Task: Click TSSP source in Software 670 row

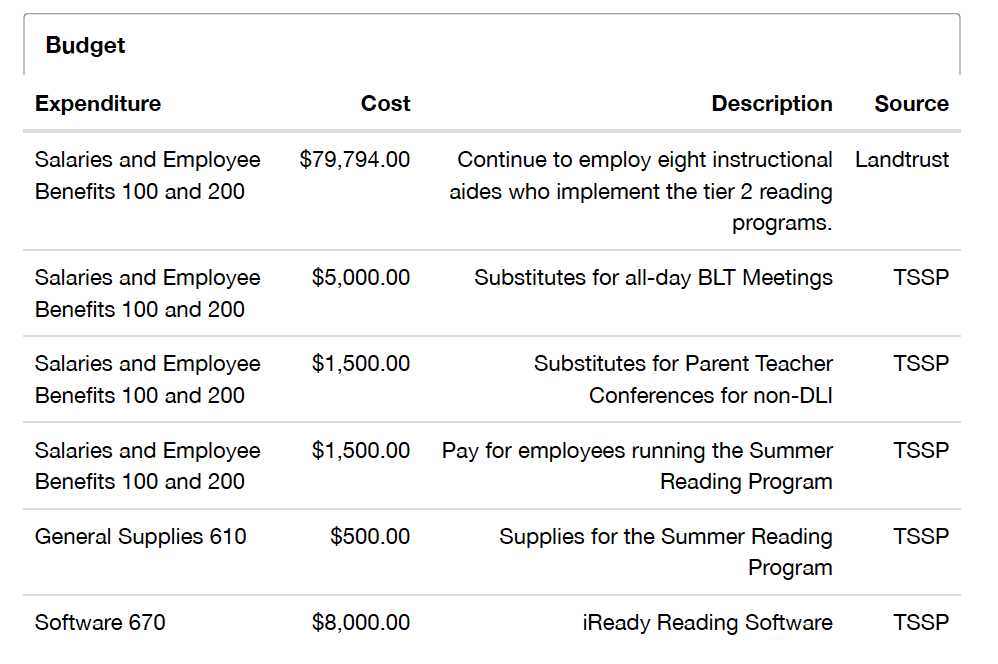Action: pos(920,623)
